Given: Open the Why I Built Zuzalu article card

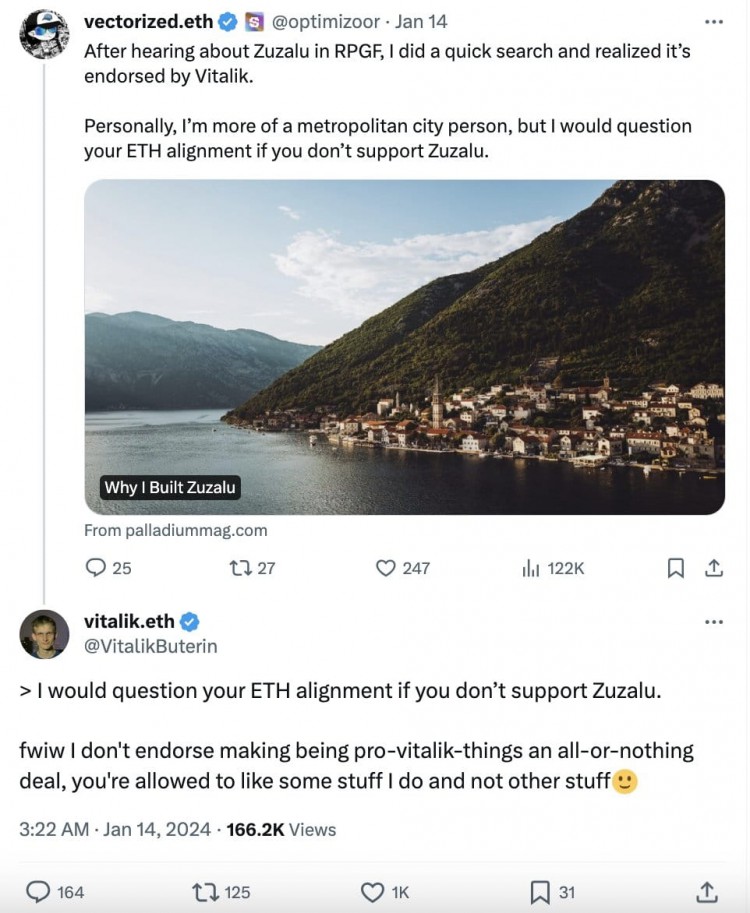Looking at the screenshot, I should point(405,347).
